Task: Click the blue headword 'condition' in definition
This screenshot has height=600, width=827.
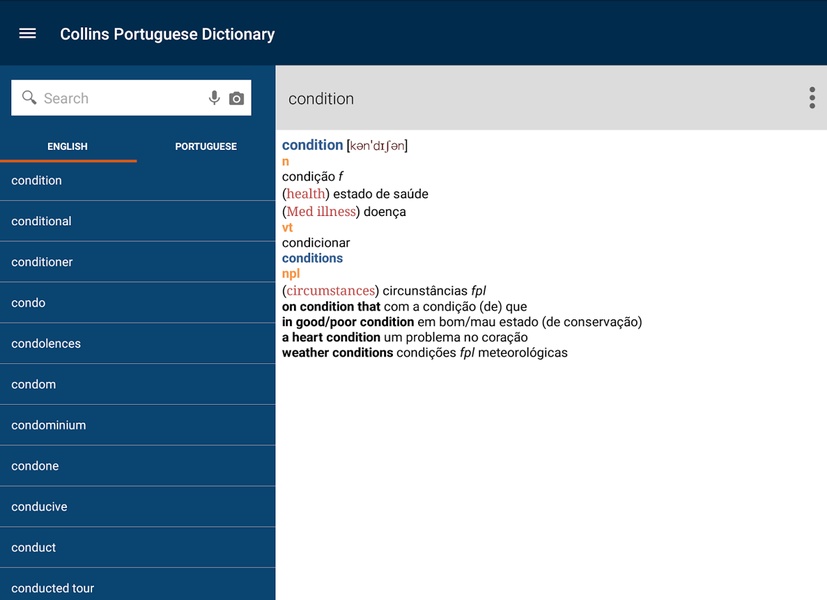Action: tap(312, 145)
